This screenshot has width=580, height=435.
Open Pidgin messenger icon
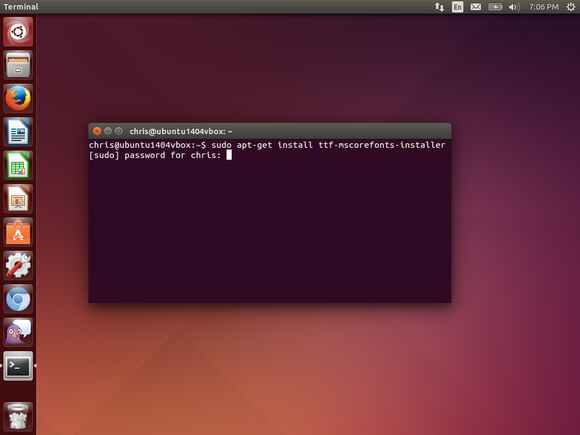[18, 332]
